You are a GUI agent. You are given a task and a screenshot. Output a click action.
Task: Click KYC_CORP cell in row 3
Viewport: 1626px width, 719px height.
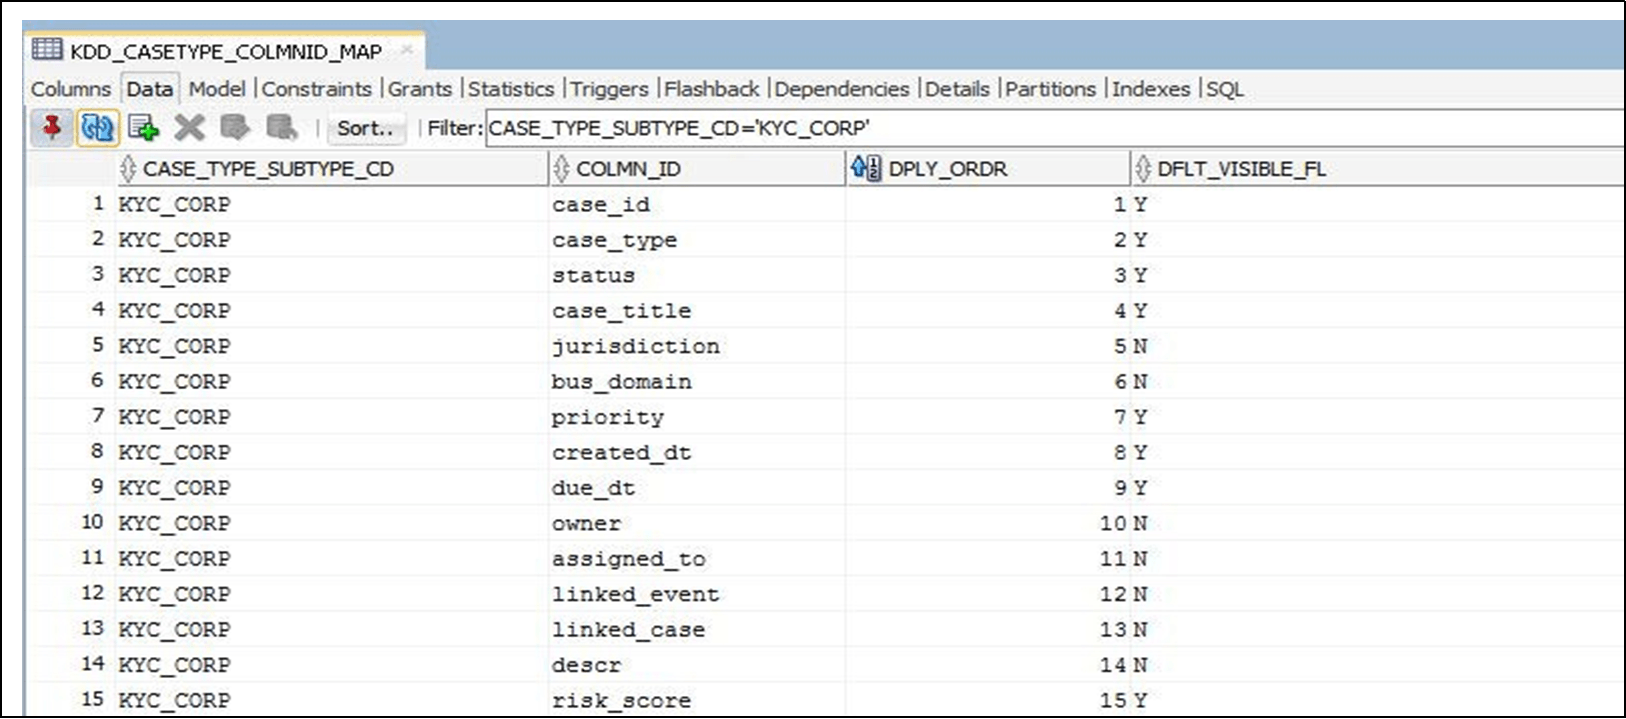click(x=332, y=275)
